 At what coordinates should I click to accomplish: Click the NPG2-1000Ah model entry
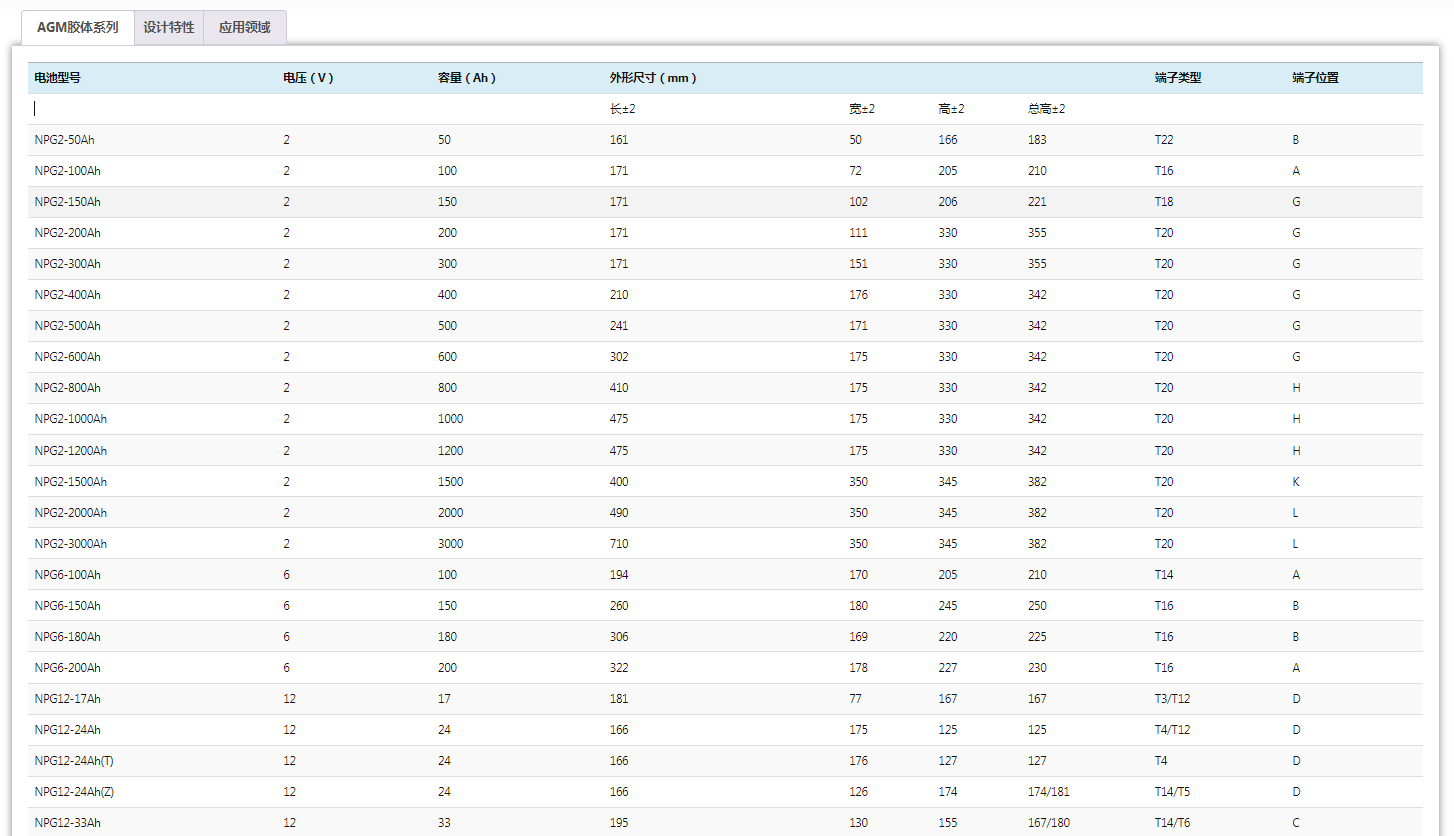(70, 419)
